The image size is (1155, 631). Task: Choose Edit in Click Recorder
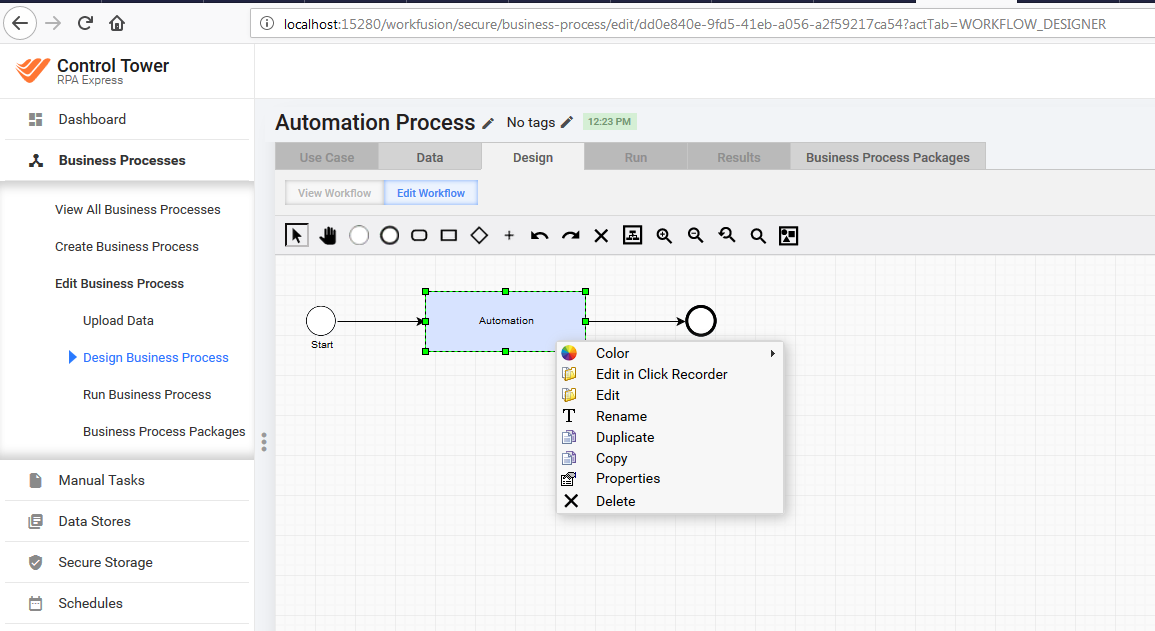click(670, 374)
